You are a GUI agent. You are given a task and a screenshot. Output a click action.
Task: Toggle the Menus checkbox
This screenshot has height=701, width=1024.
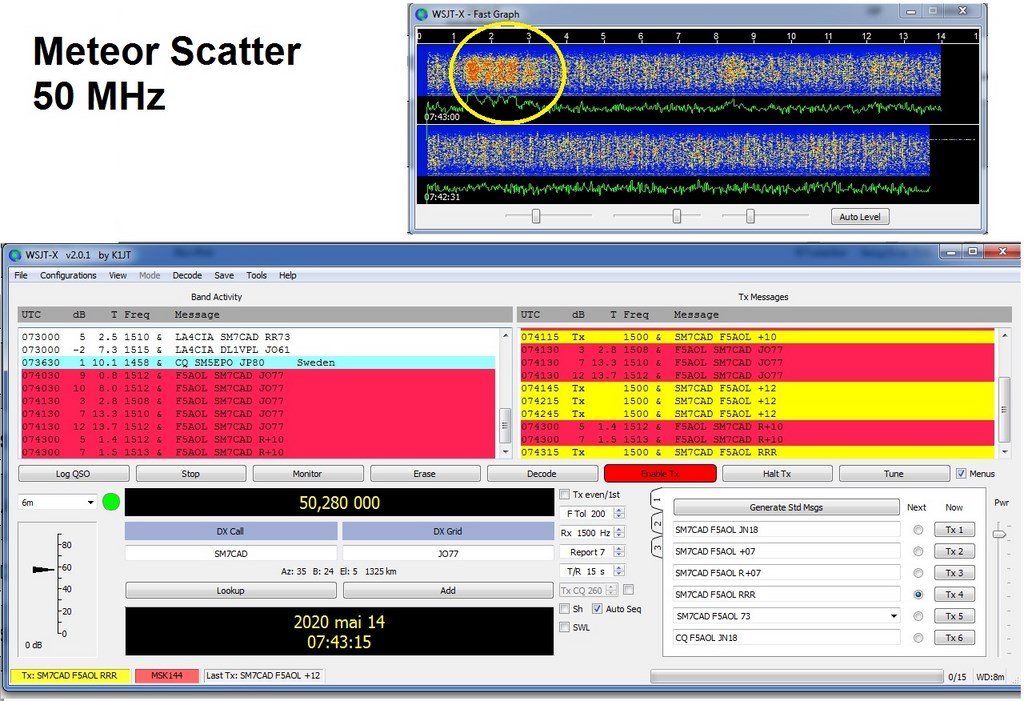tap(961, 474)
